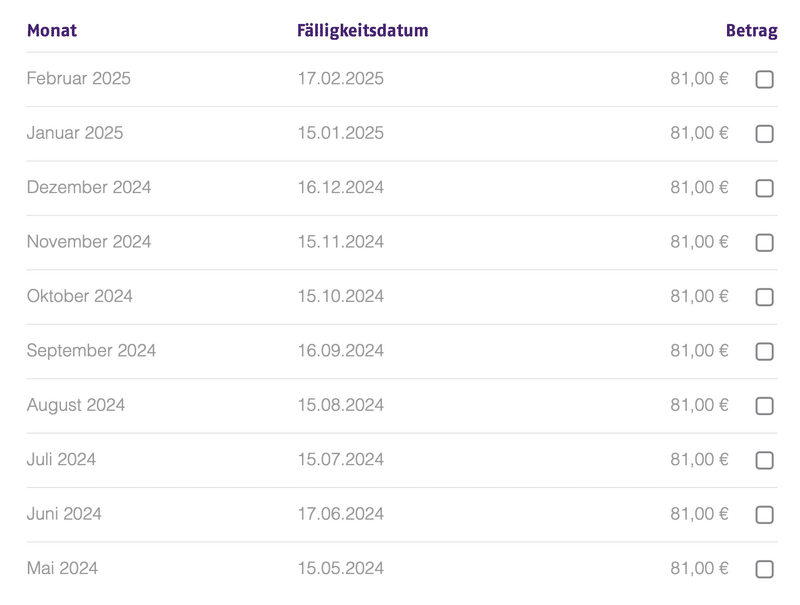Click the 16.09.2024 due date

coord(340,351)
